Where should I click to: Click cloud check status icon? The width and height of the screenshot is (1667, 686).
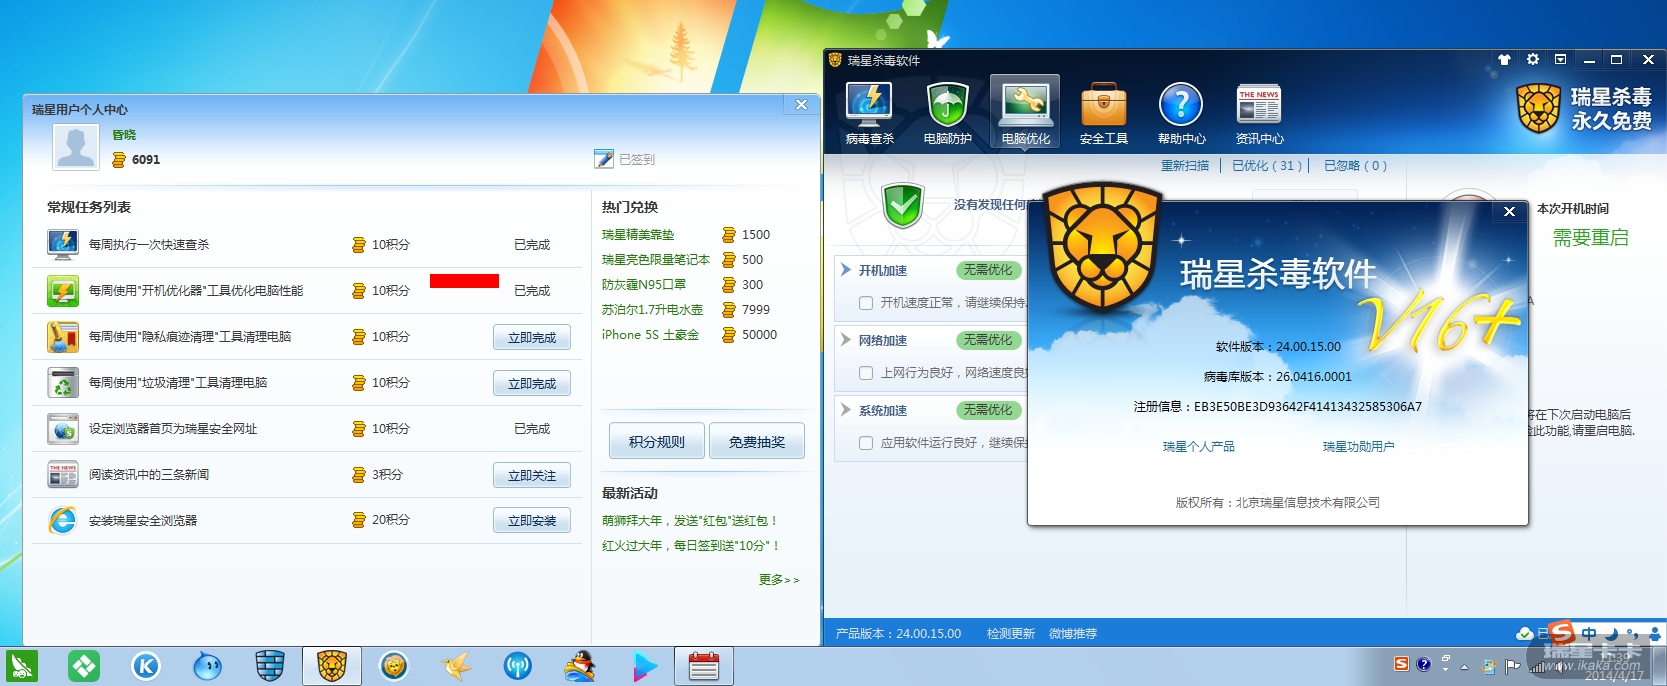pyautogui.click(x=1524, y=634)
